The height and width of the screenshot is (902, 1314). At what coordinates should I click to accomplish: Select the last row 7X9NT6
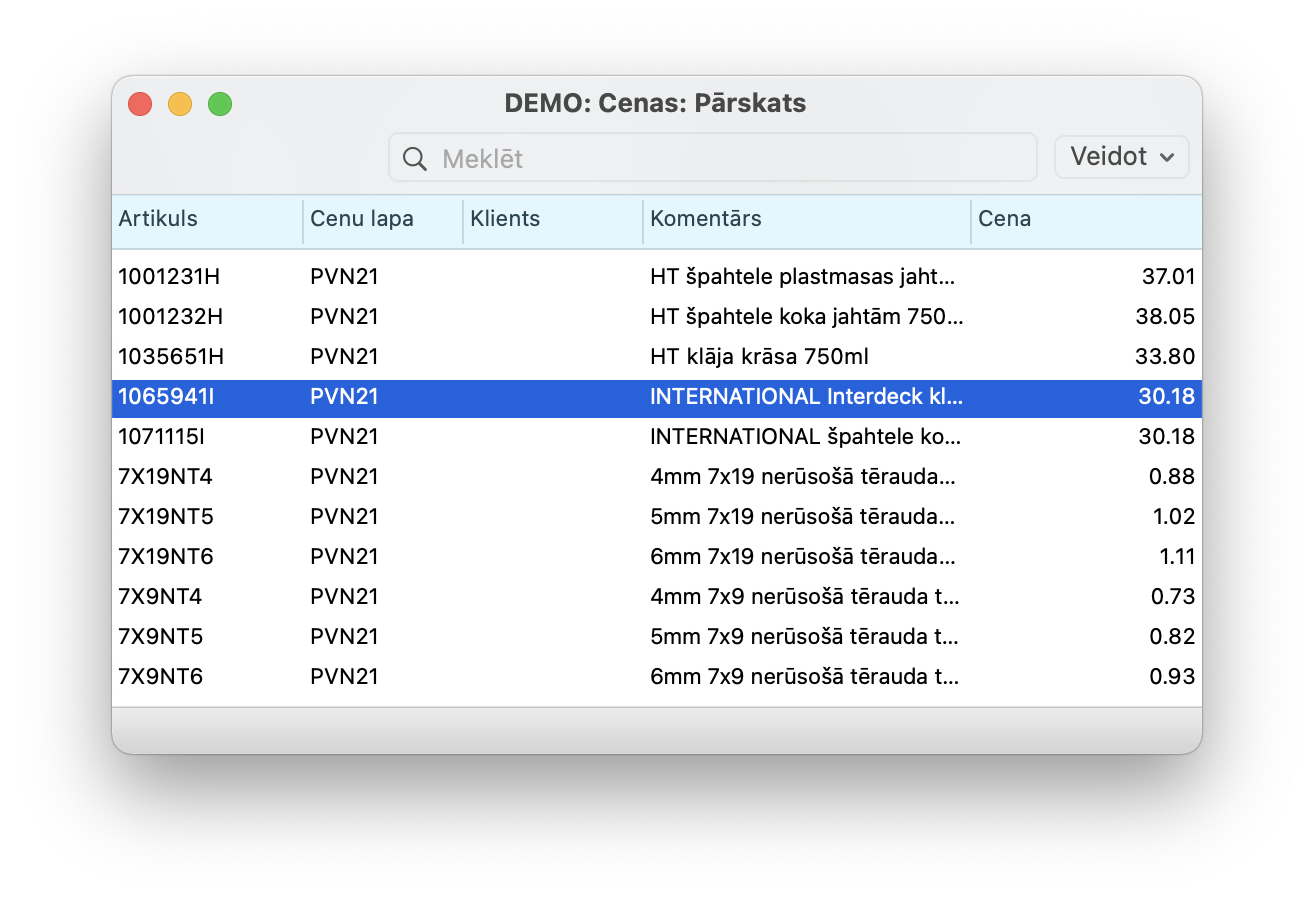pos(160,677)
